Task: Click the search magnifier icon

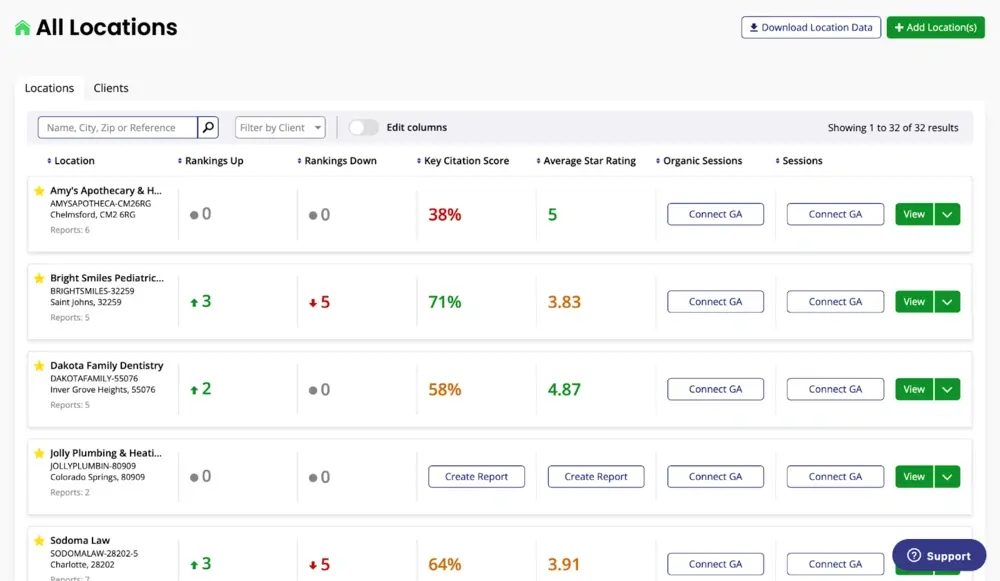Action: coord(207,127)
